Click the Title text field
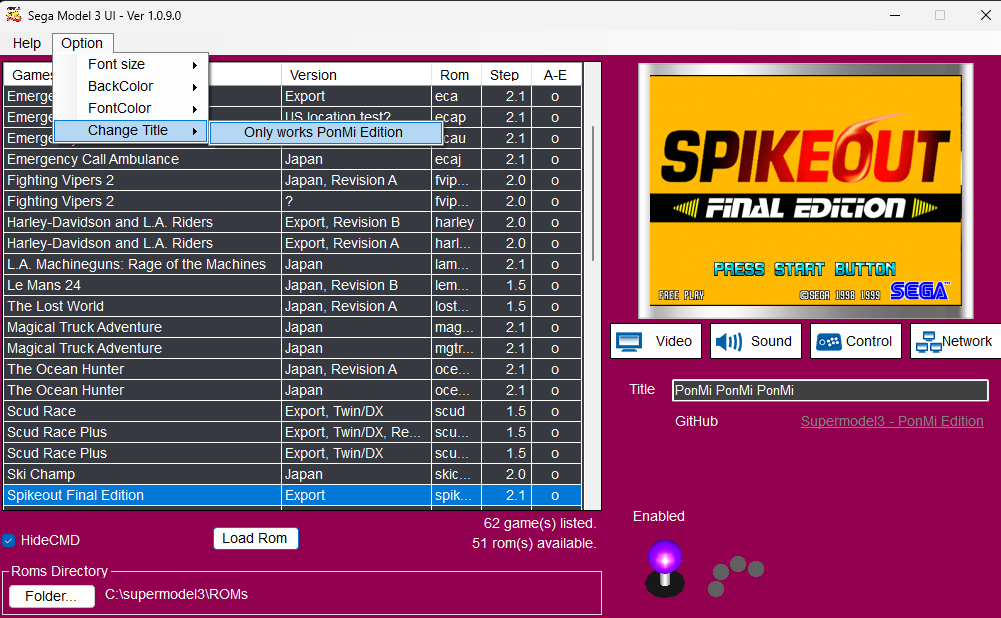The width and height of the screenshot is (1001, 618). pos(830,390)
